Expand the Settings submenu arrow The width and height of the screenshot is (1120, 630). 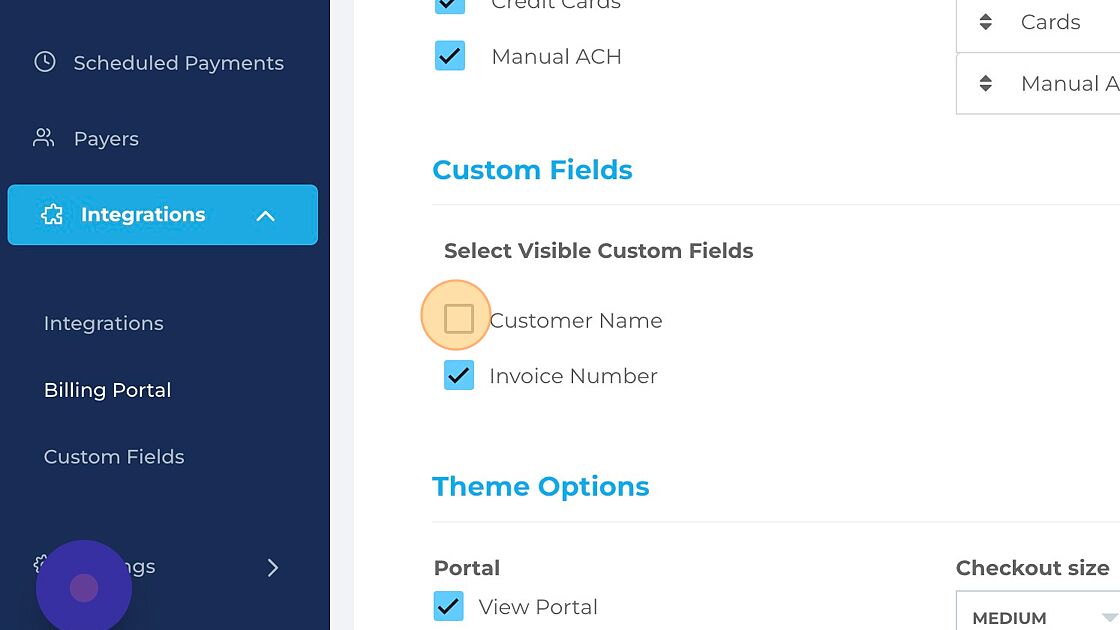click(273, 567)
